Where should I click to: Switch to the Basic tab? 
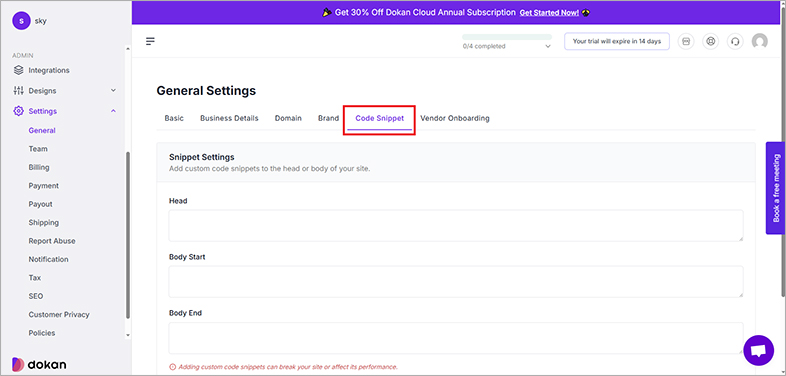pyautogui.click(x=174, y=118)
